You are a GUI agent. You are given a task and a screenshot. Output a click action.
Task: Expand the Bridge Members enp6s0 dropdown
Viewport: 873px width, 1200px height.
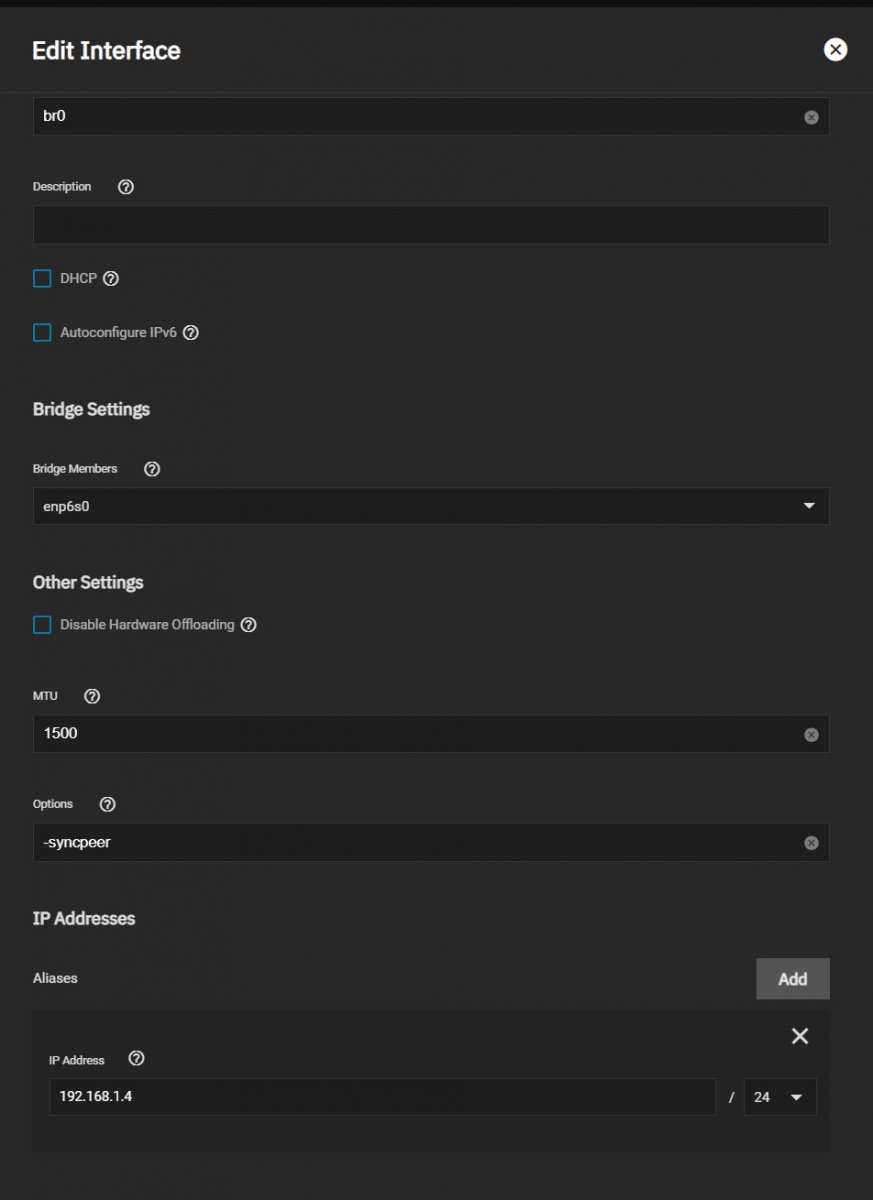tap(431, 506)
